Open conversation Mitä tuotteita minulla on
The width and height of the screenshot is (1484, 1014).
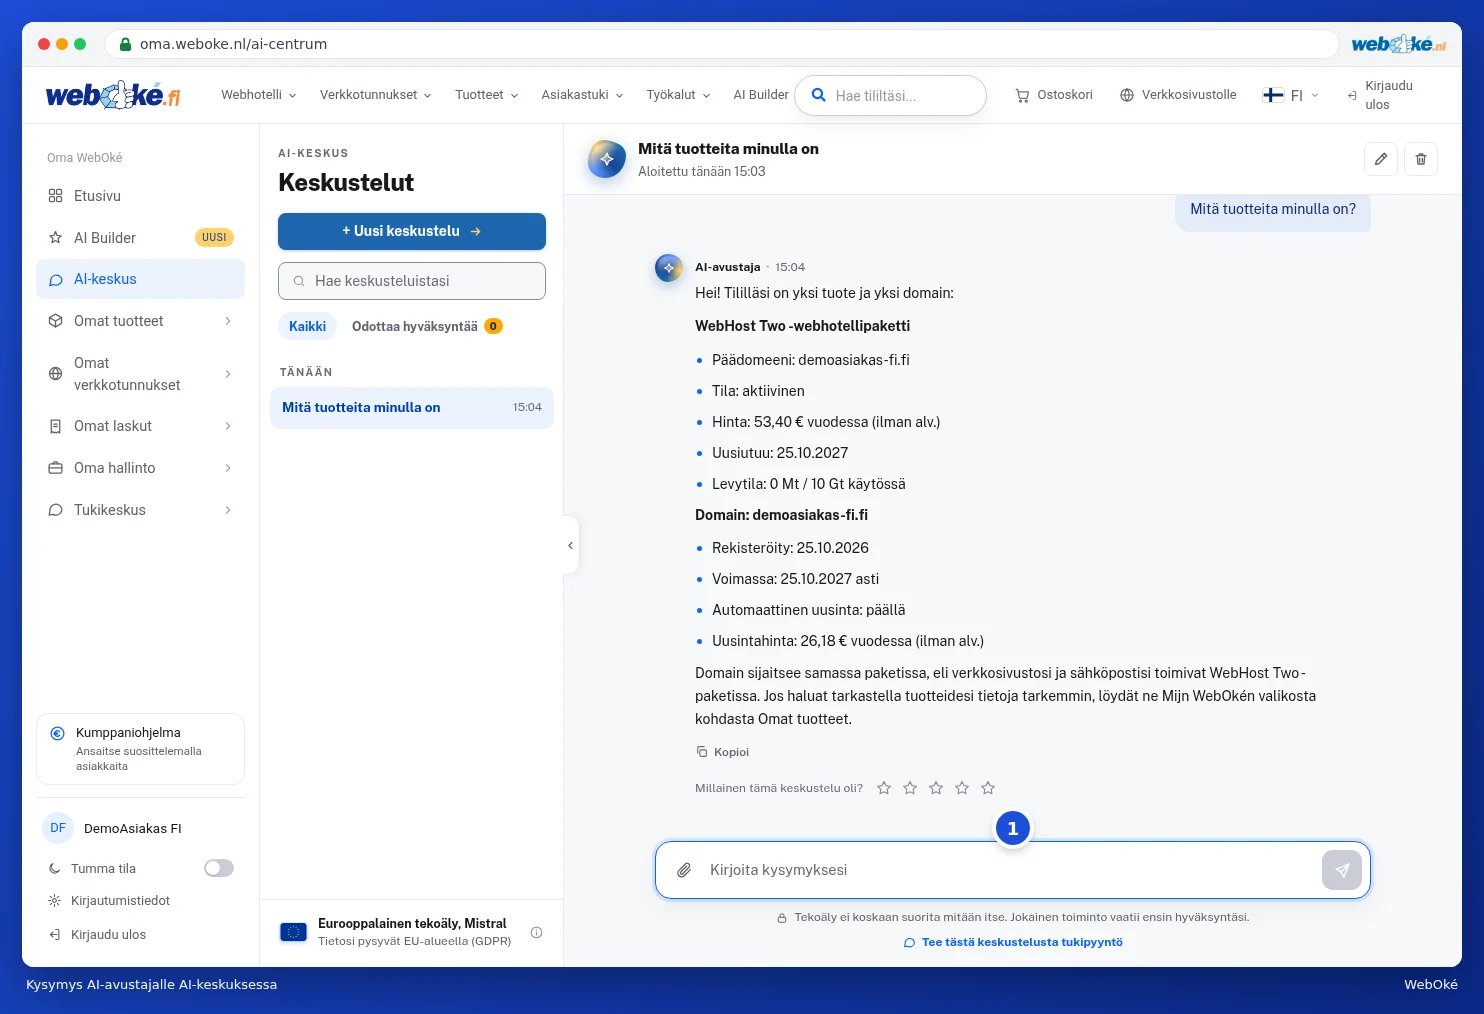412,408
